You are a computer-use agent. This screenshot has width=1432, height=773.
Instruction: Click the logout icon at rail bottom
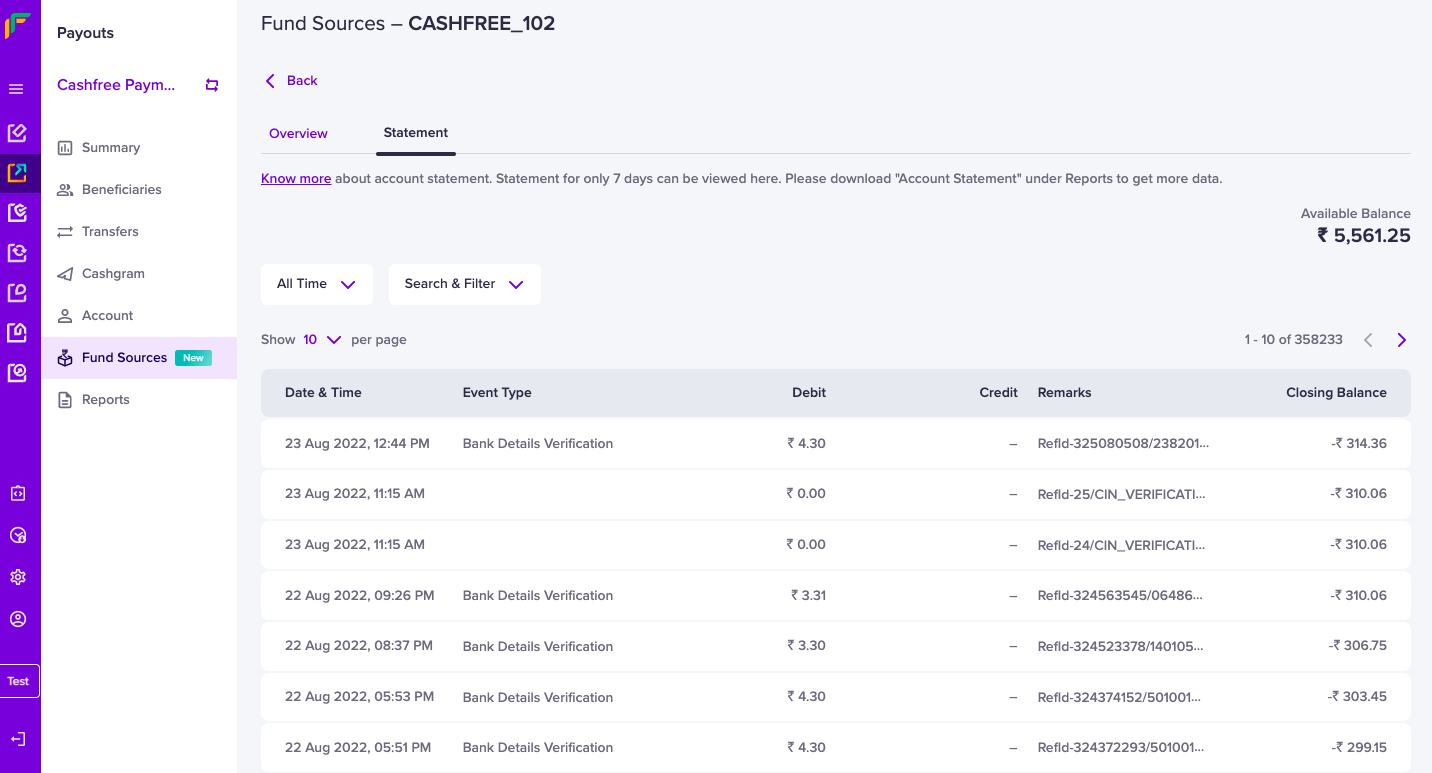17,739
